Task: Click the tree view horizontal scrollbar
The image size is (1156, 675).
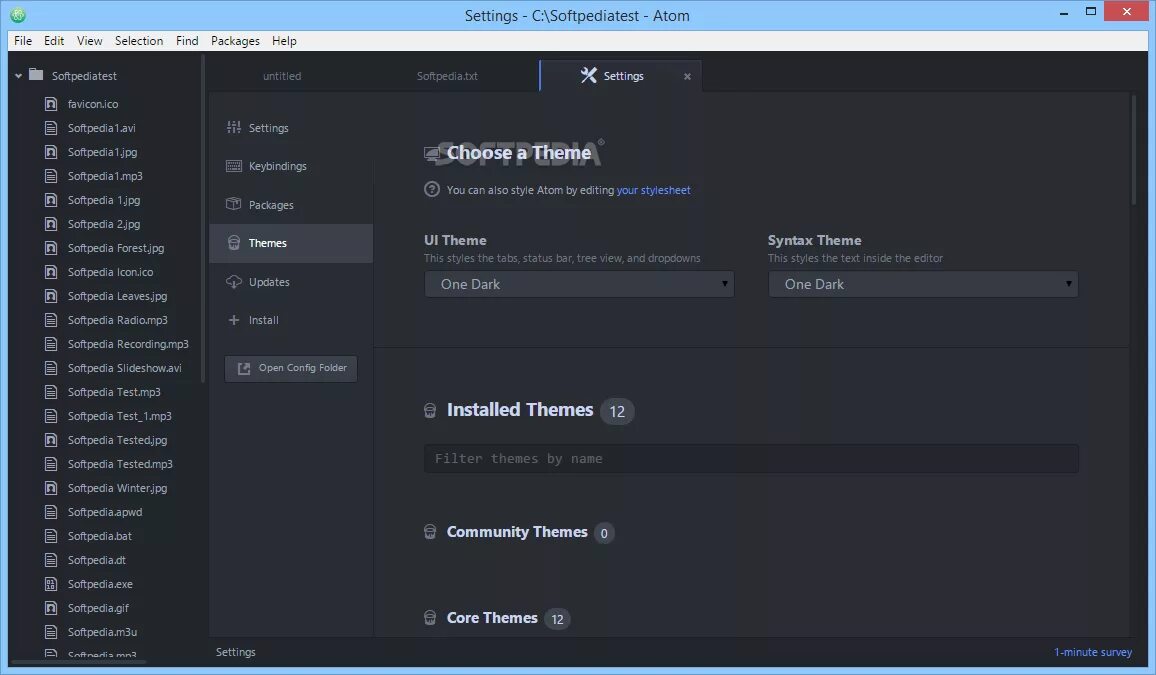Action: pos(79,661)
